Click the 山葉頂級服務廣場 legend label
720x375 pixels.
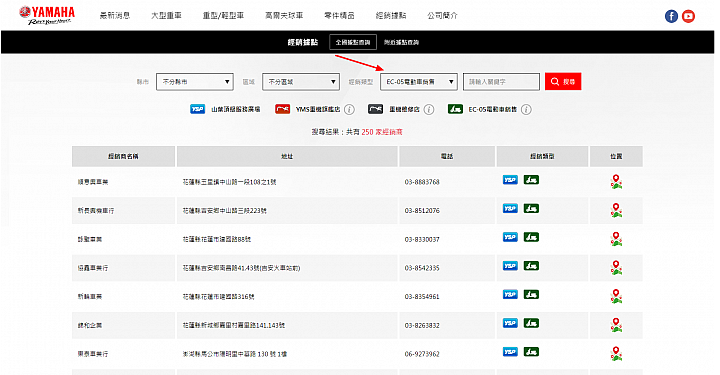[x=236, y=109]
